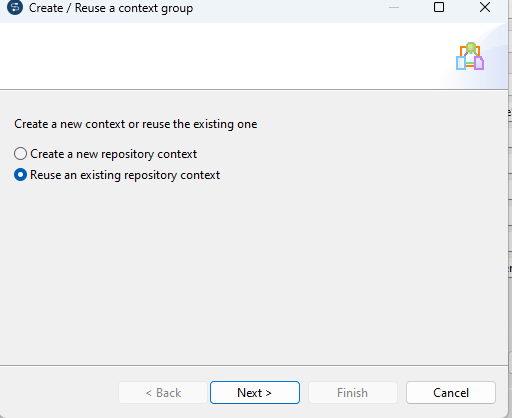This screenshot has width=512, height=418.
Task: Click the separator line above the wizard buttons
Action: coord(254,365)
